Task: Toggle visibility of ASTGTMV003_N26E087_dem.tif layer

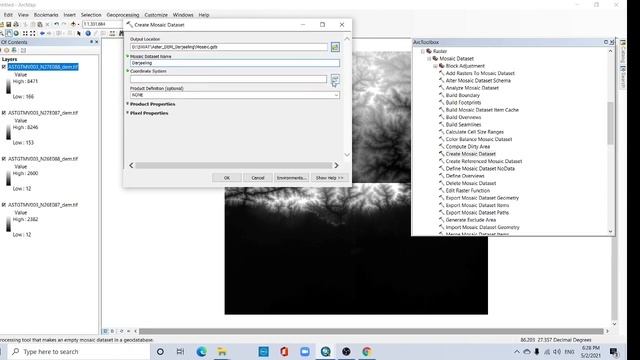Action: [4, 205]
